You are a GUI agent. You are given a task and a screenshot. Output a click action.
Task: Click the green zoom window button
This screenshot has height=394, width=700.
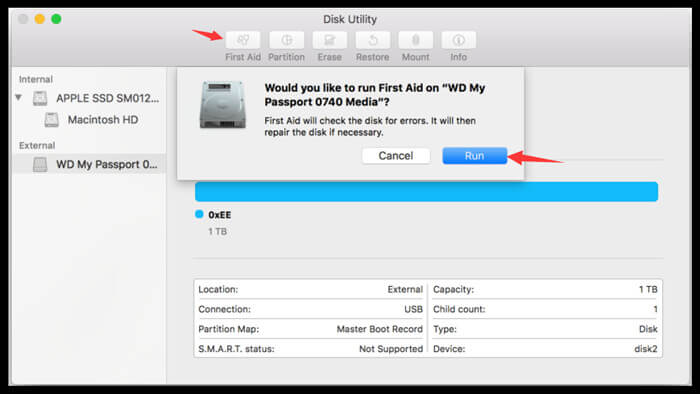[56, 19]
